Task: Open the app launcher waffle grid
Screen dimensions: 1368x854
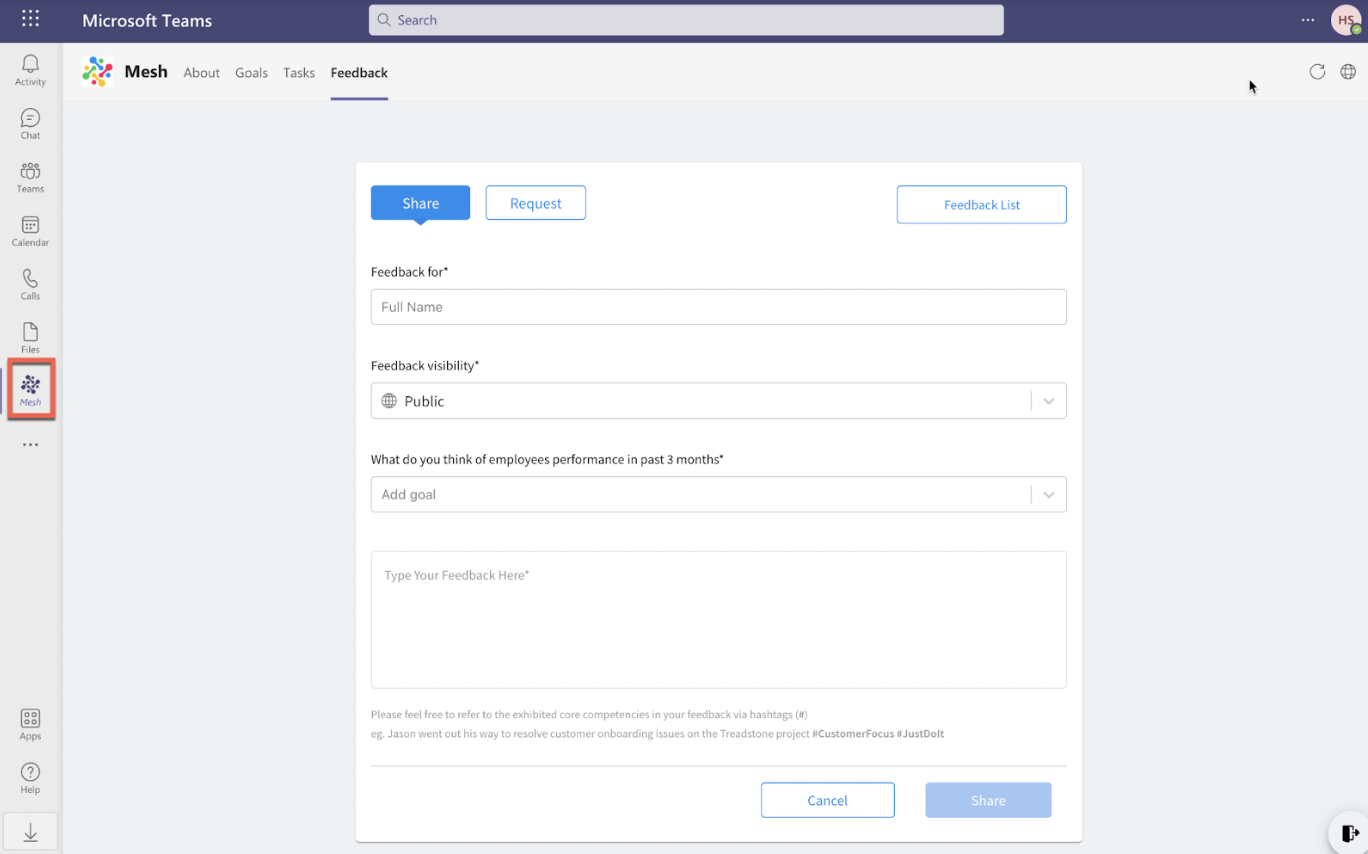Action: point(30,19)
